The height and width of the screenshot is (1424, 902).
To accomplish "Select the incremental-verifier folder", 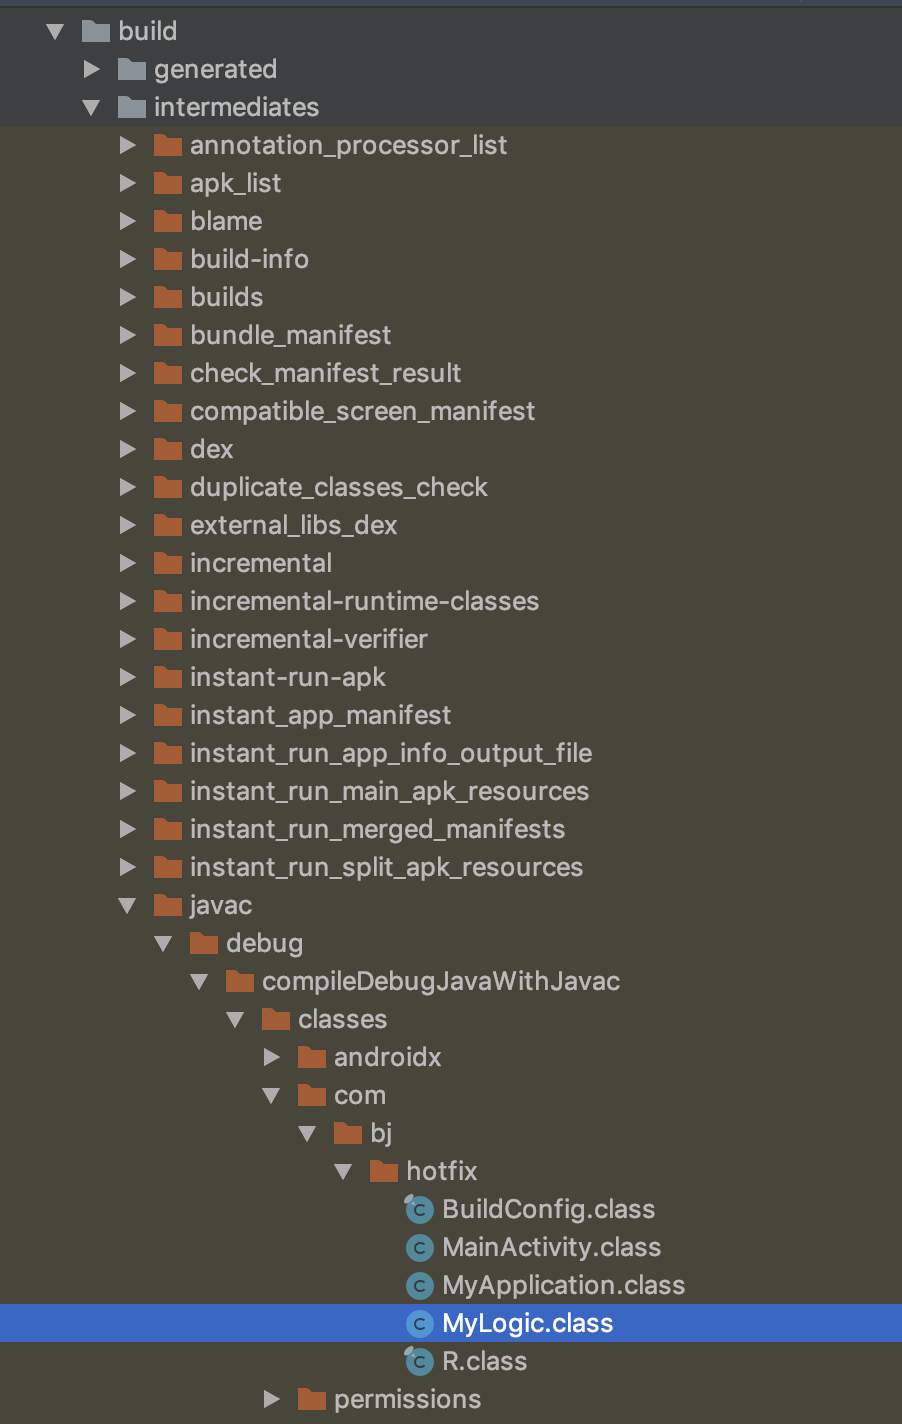I will click(x=308, y=639).
